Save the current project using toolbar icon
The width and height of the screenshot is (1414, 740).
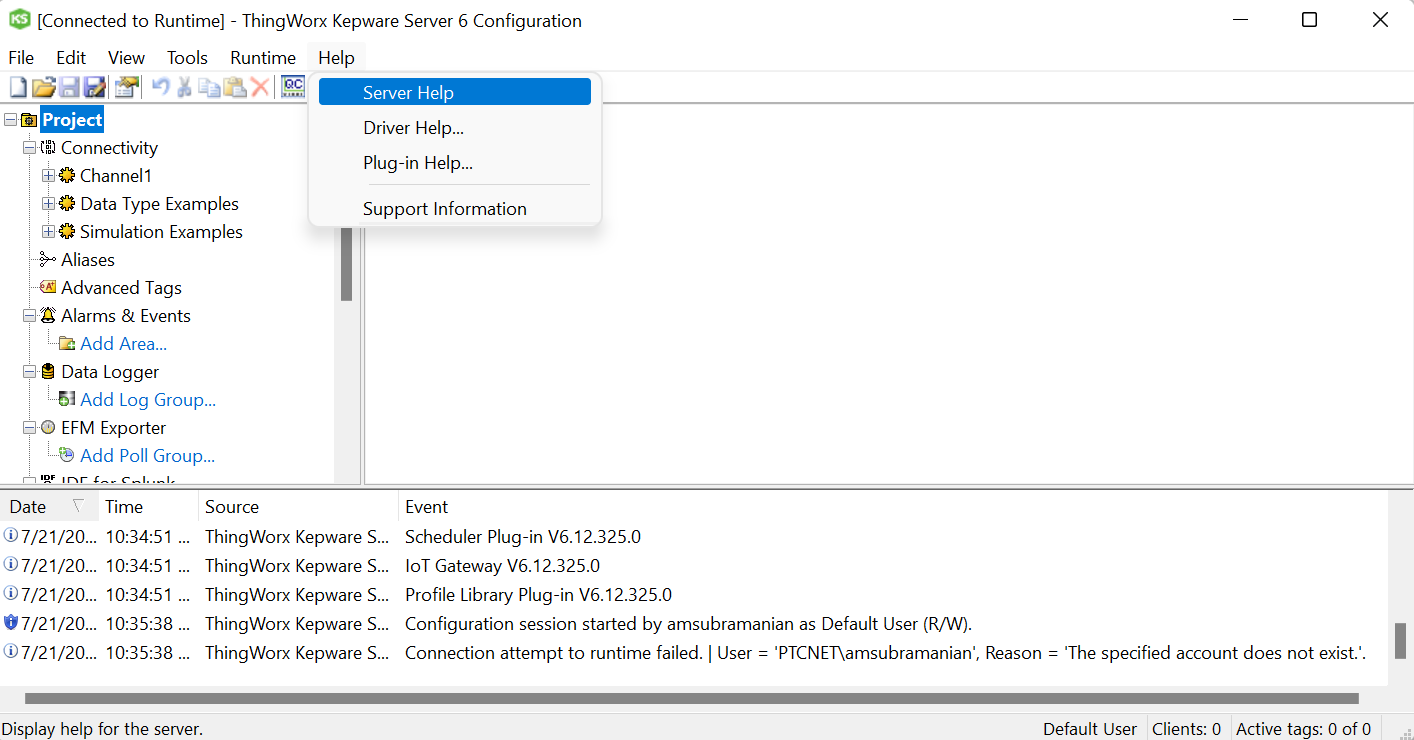68,87
